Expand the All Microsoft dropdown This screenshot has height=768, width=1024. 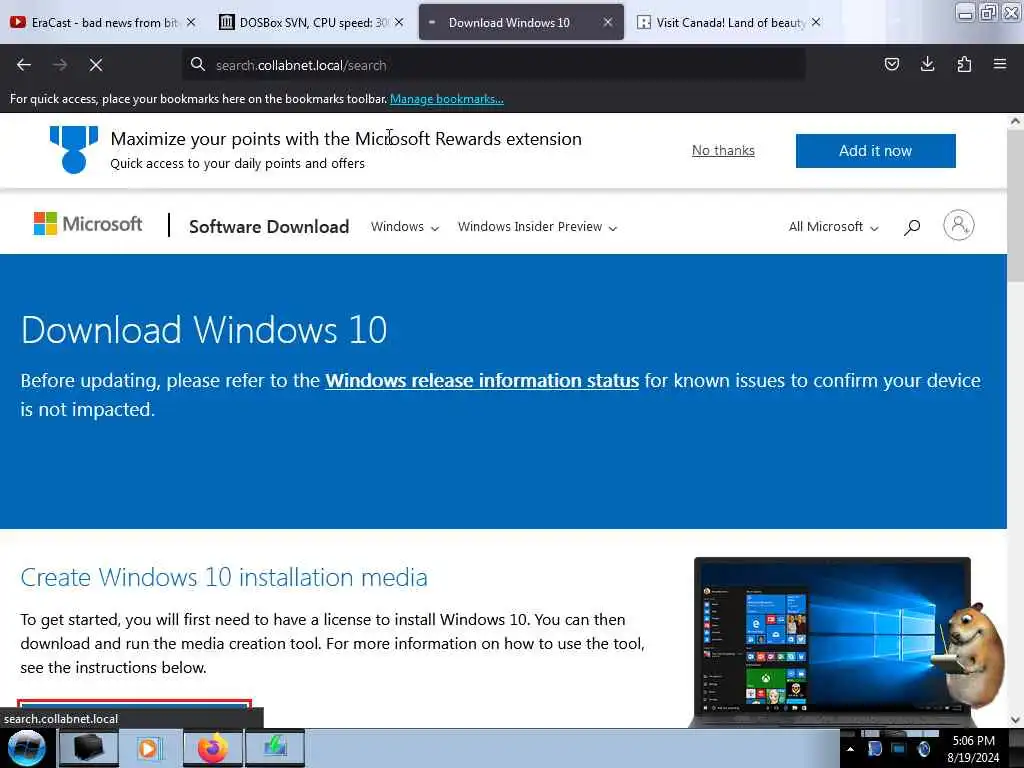tap(833, 227)
